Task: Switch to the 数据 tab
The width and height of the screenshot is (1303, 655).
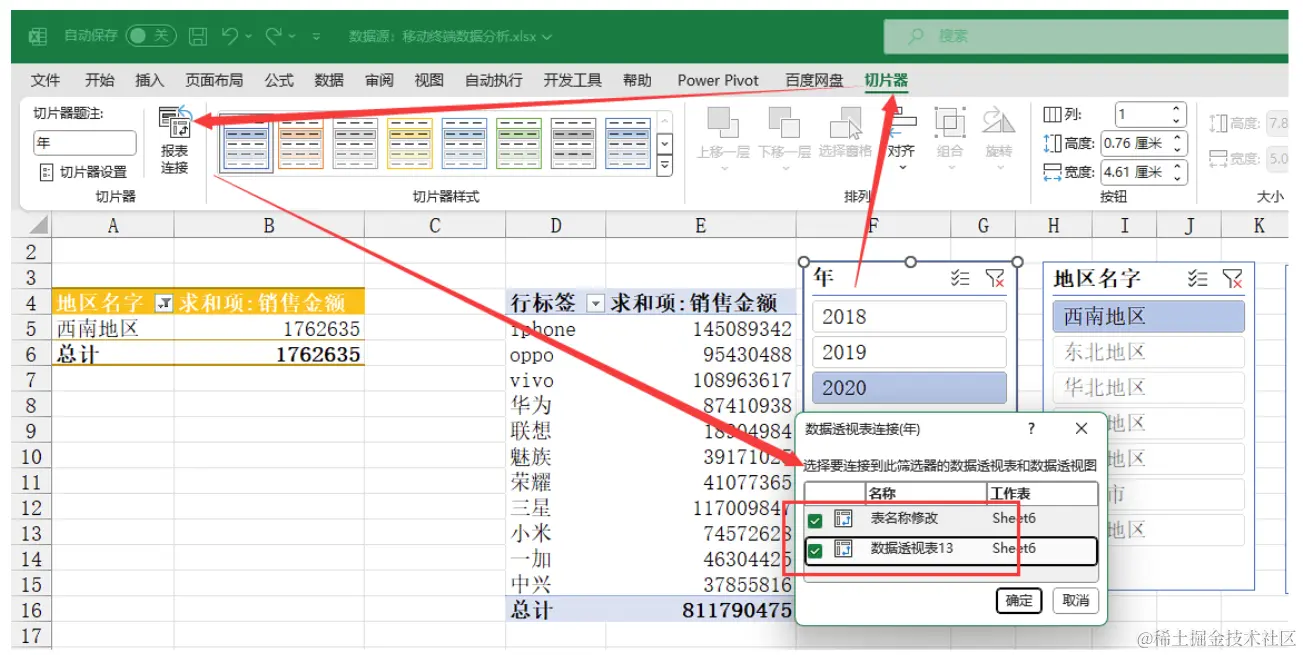Action: (x=329, y=80)
